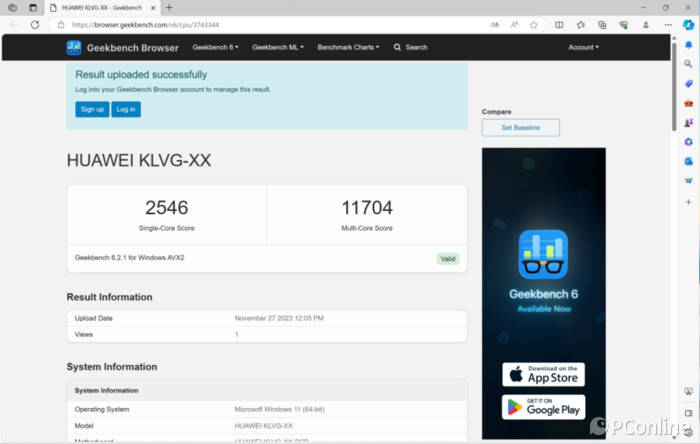This screenshot has height=444, width=700.
Task: Click the search magnifier icon in Edge sidebar
Action: [688, 63]
